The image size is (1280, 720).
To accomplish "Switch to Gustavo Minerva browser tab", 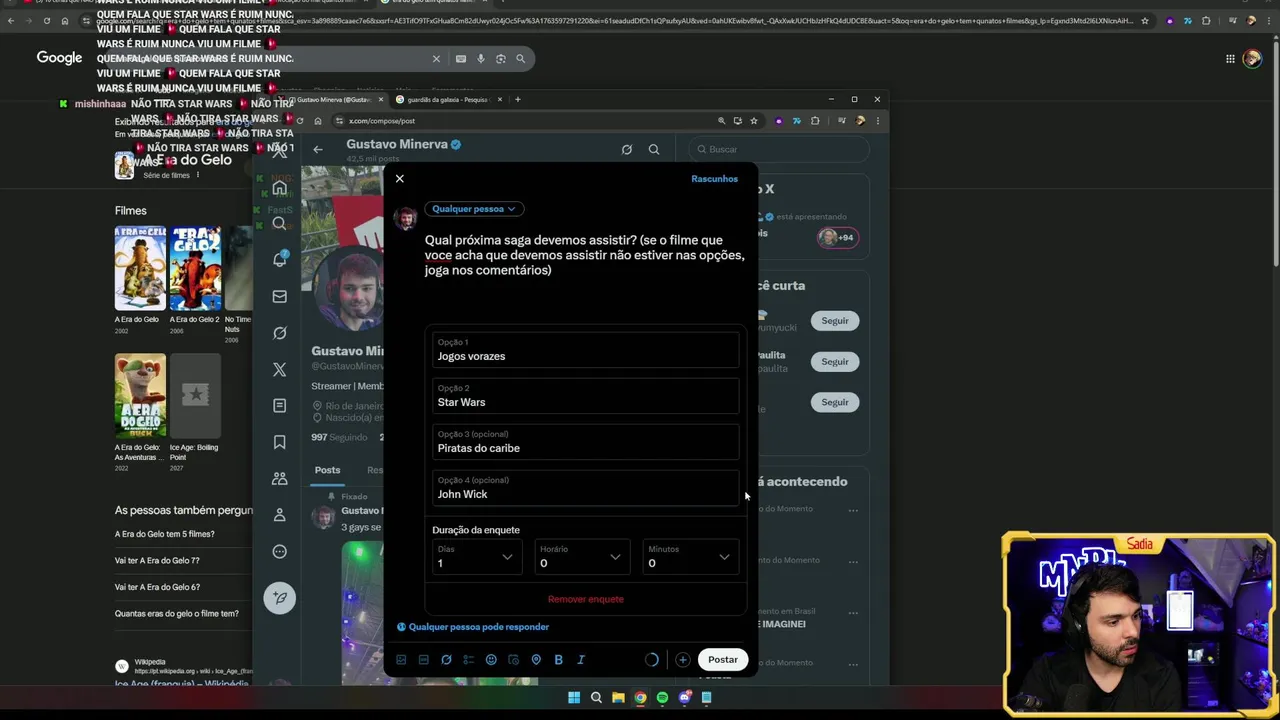I will tap(333, 100).
